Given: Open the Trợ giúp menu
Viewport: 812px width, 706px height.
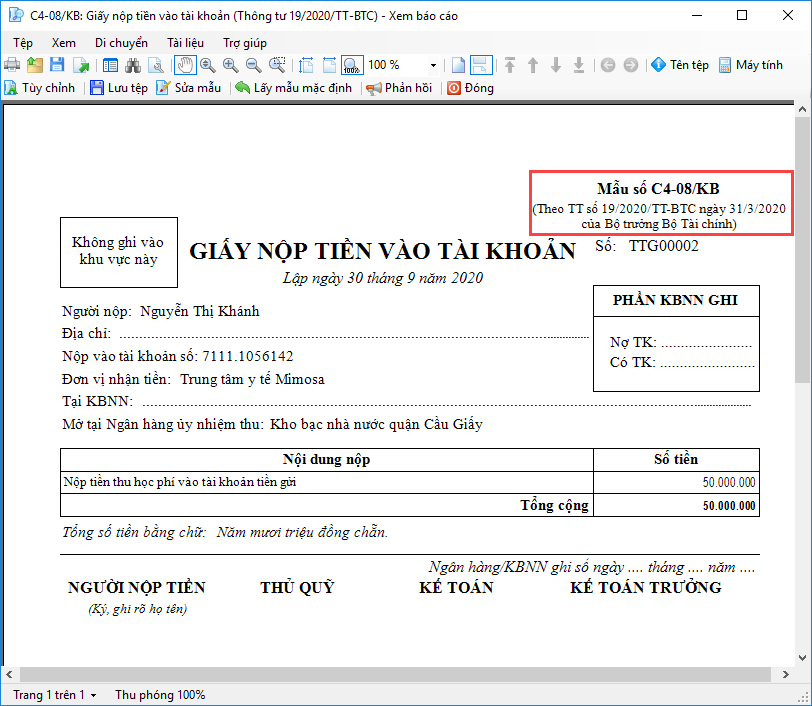Looking at the screenshot, I should (x=244, y=43).
